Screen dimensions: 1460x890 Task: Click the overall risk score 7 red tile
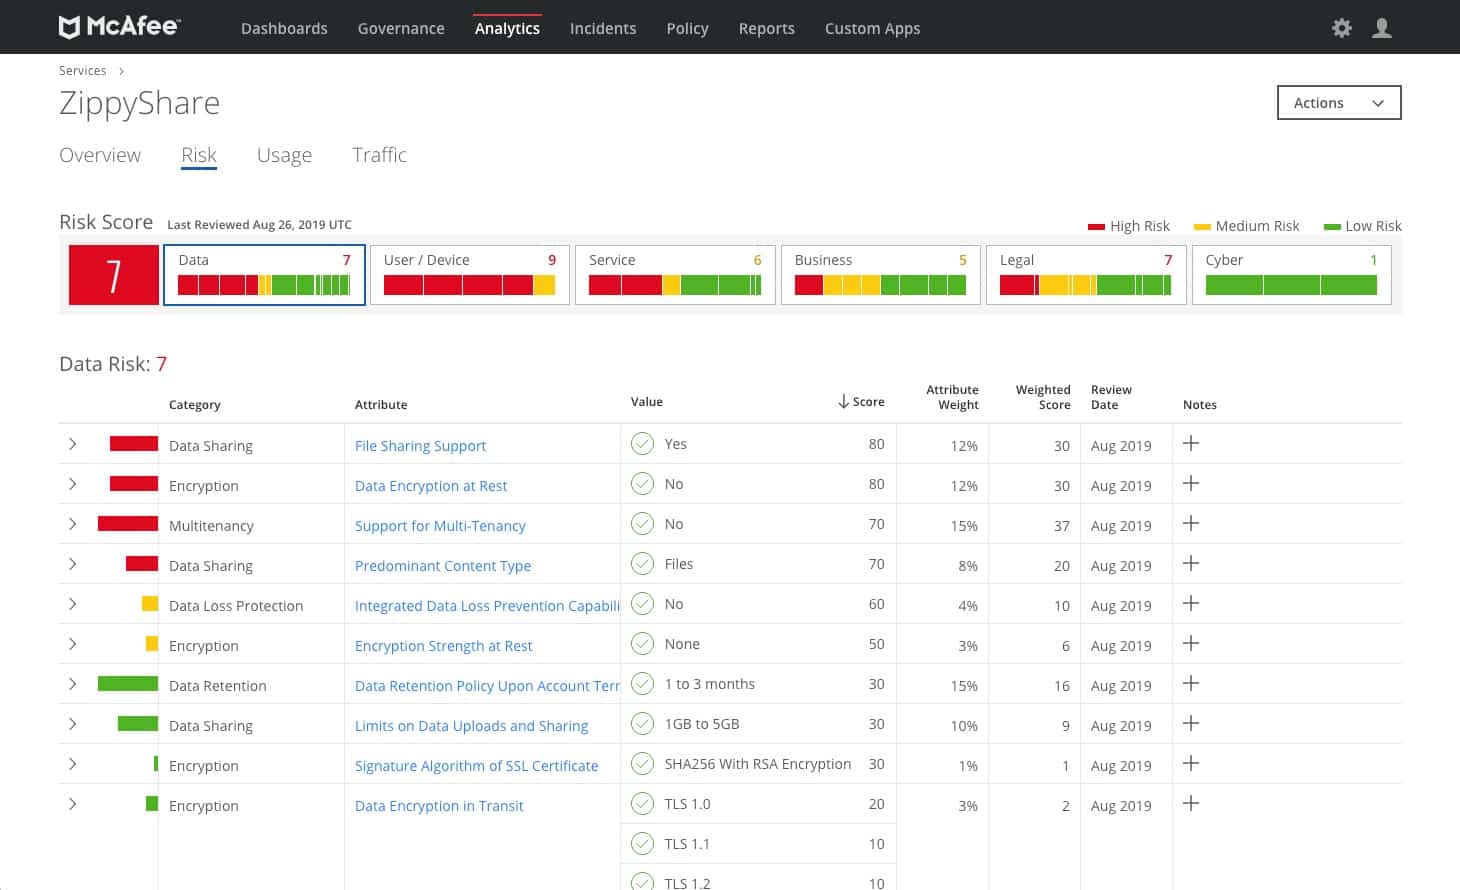[114, 275]
